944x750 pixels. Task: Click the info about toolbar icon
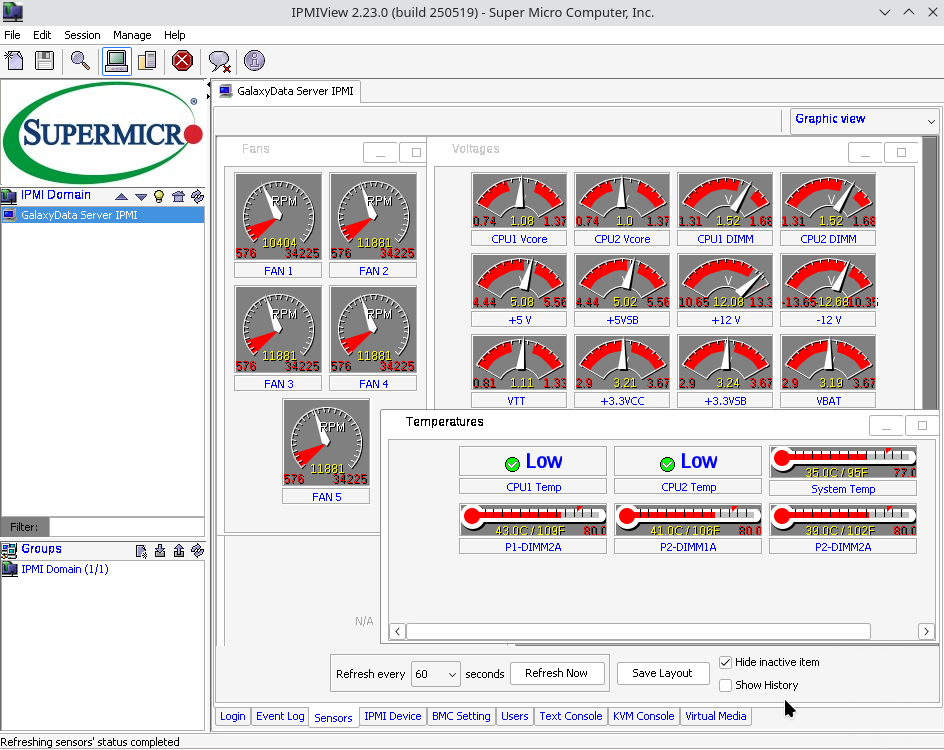[255, 61]
